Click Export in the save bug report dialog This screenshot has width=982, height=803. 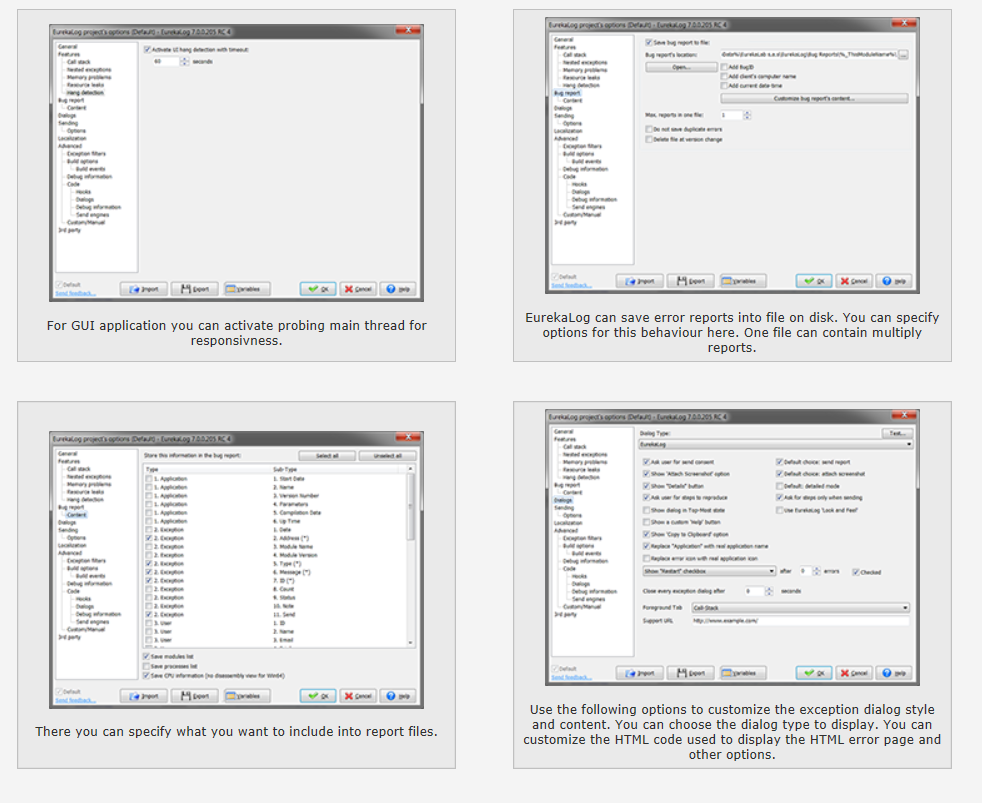click(691, 281)
